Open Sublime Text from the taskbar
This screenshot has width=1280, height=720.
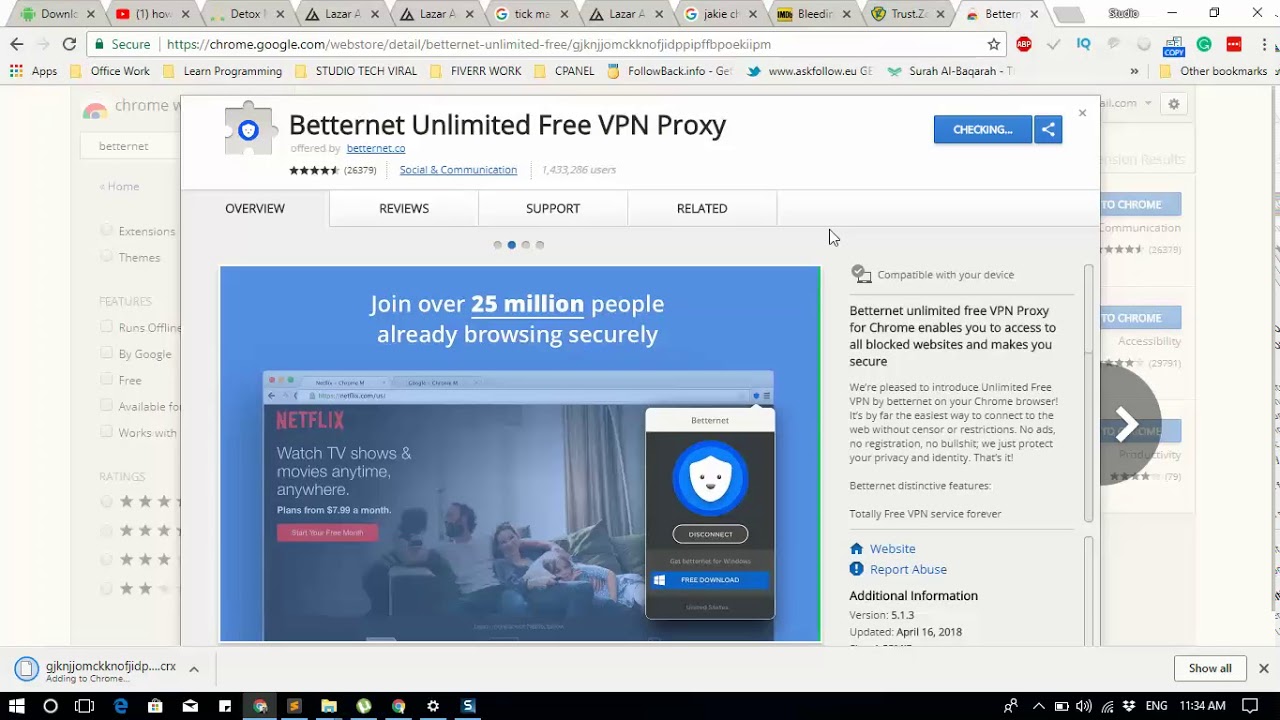coord(294,706)
